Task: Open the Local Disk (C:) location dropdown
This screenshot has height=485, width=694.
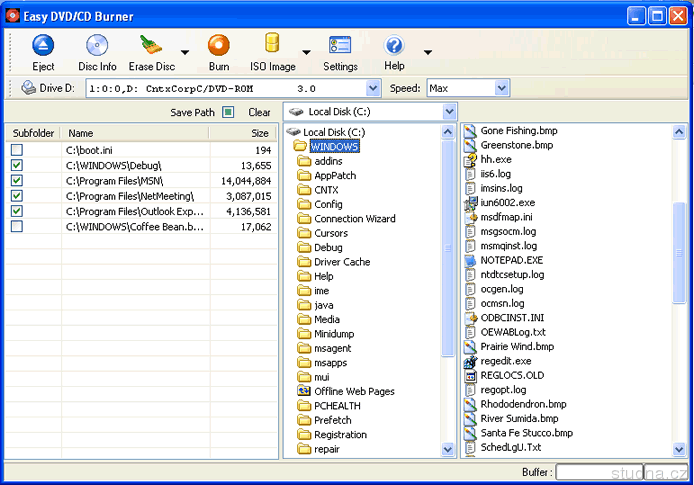Action: click(449, 112)
